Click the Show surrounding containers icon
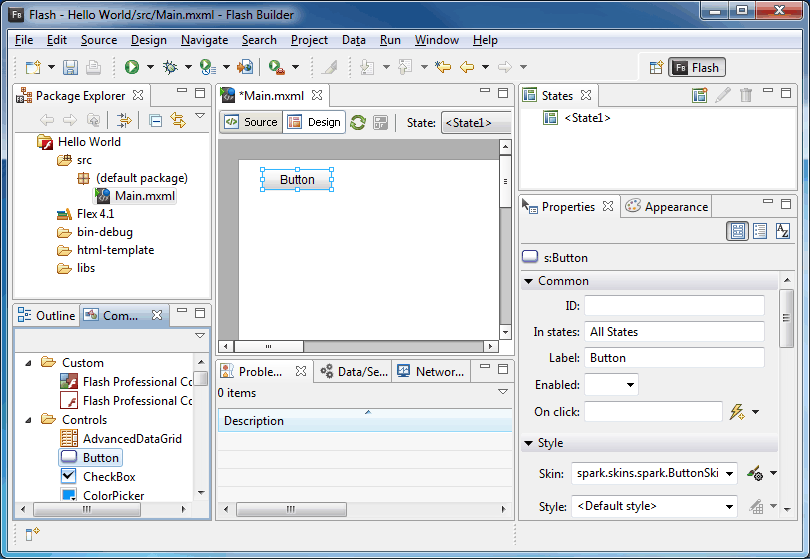Image resolution: width=810 pixels, height=559 pixels. point(381,122)
